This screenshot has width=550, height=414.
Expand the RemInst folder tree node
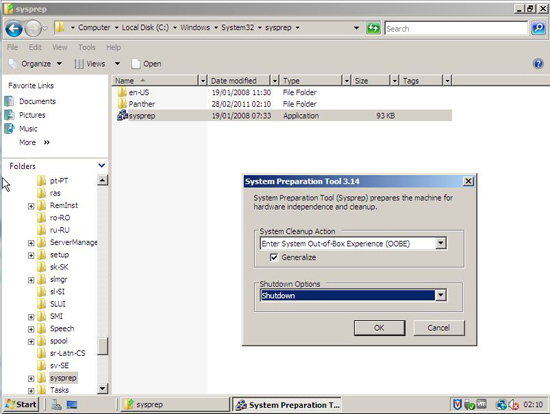31,206
